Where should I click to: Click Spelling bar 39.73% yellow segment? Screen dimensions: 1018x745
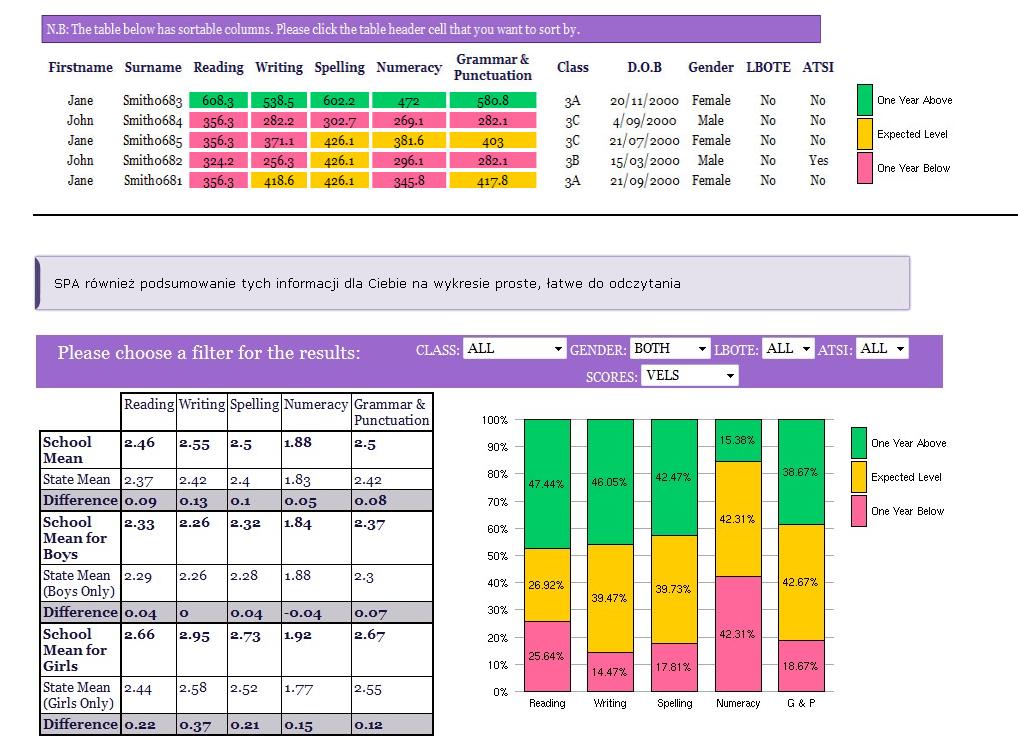coord(674,589)
